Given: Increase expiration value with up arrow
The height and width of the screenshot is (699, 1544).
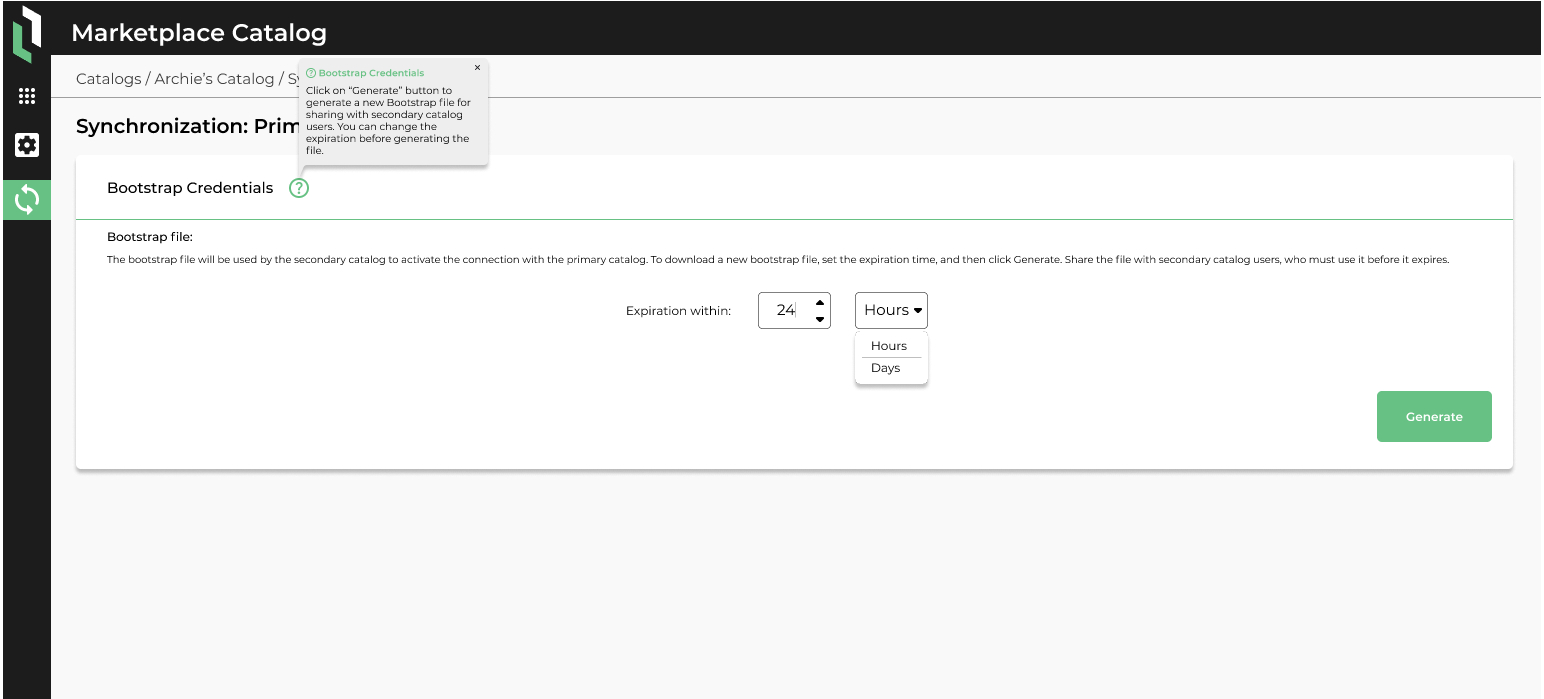Looking at the screenshot, I should [820, 302].
